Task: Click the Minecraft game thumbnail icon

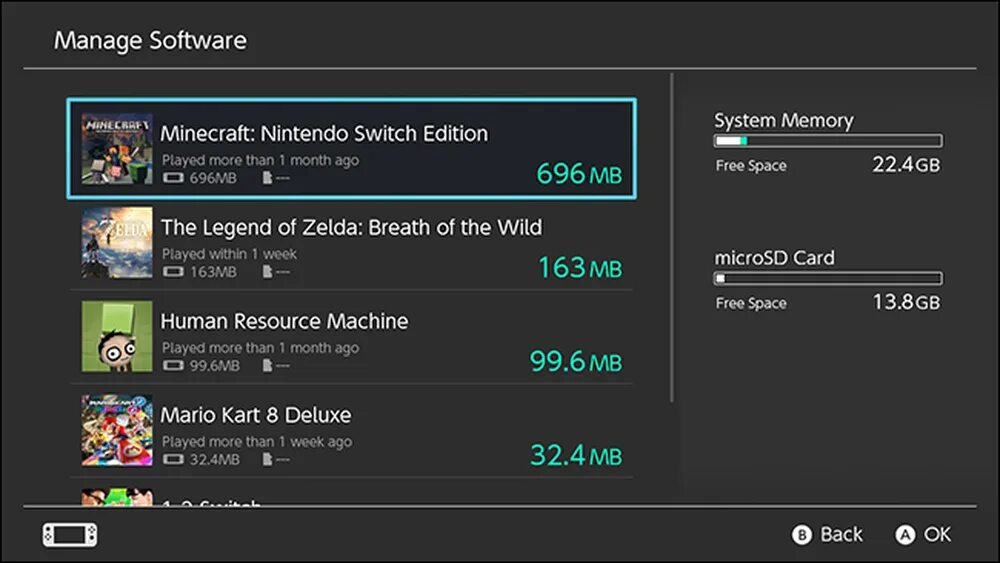Action: 117,148
